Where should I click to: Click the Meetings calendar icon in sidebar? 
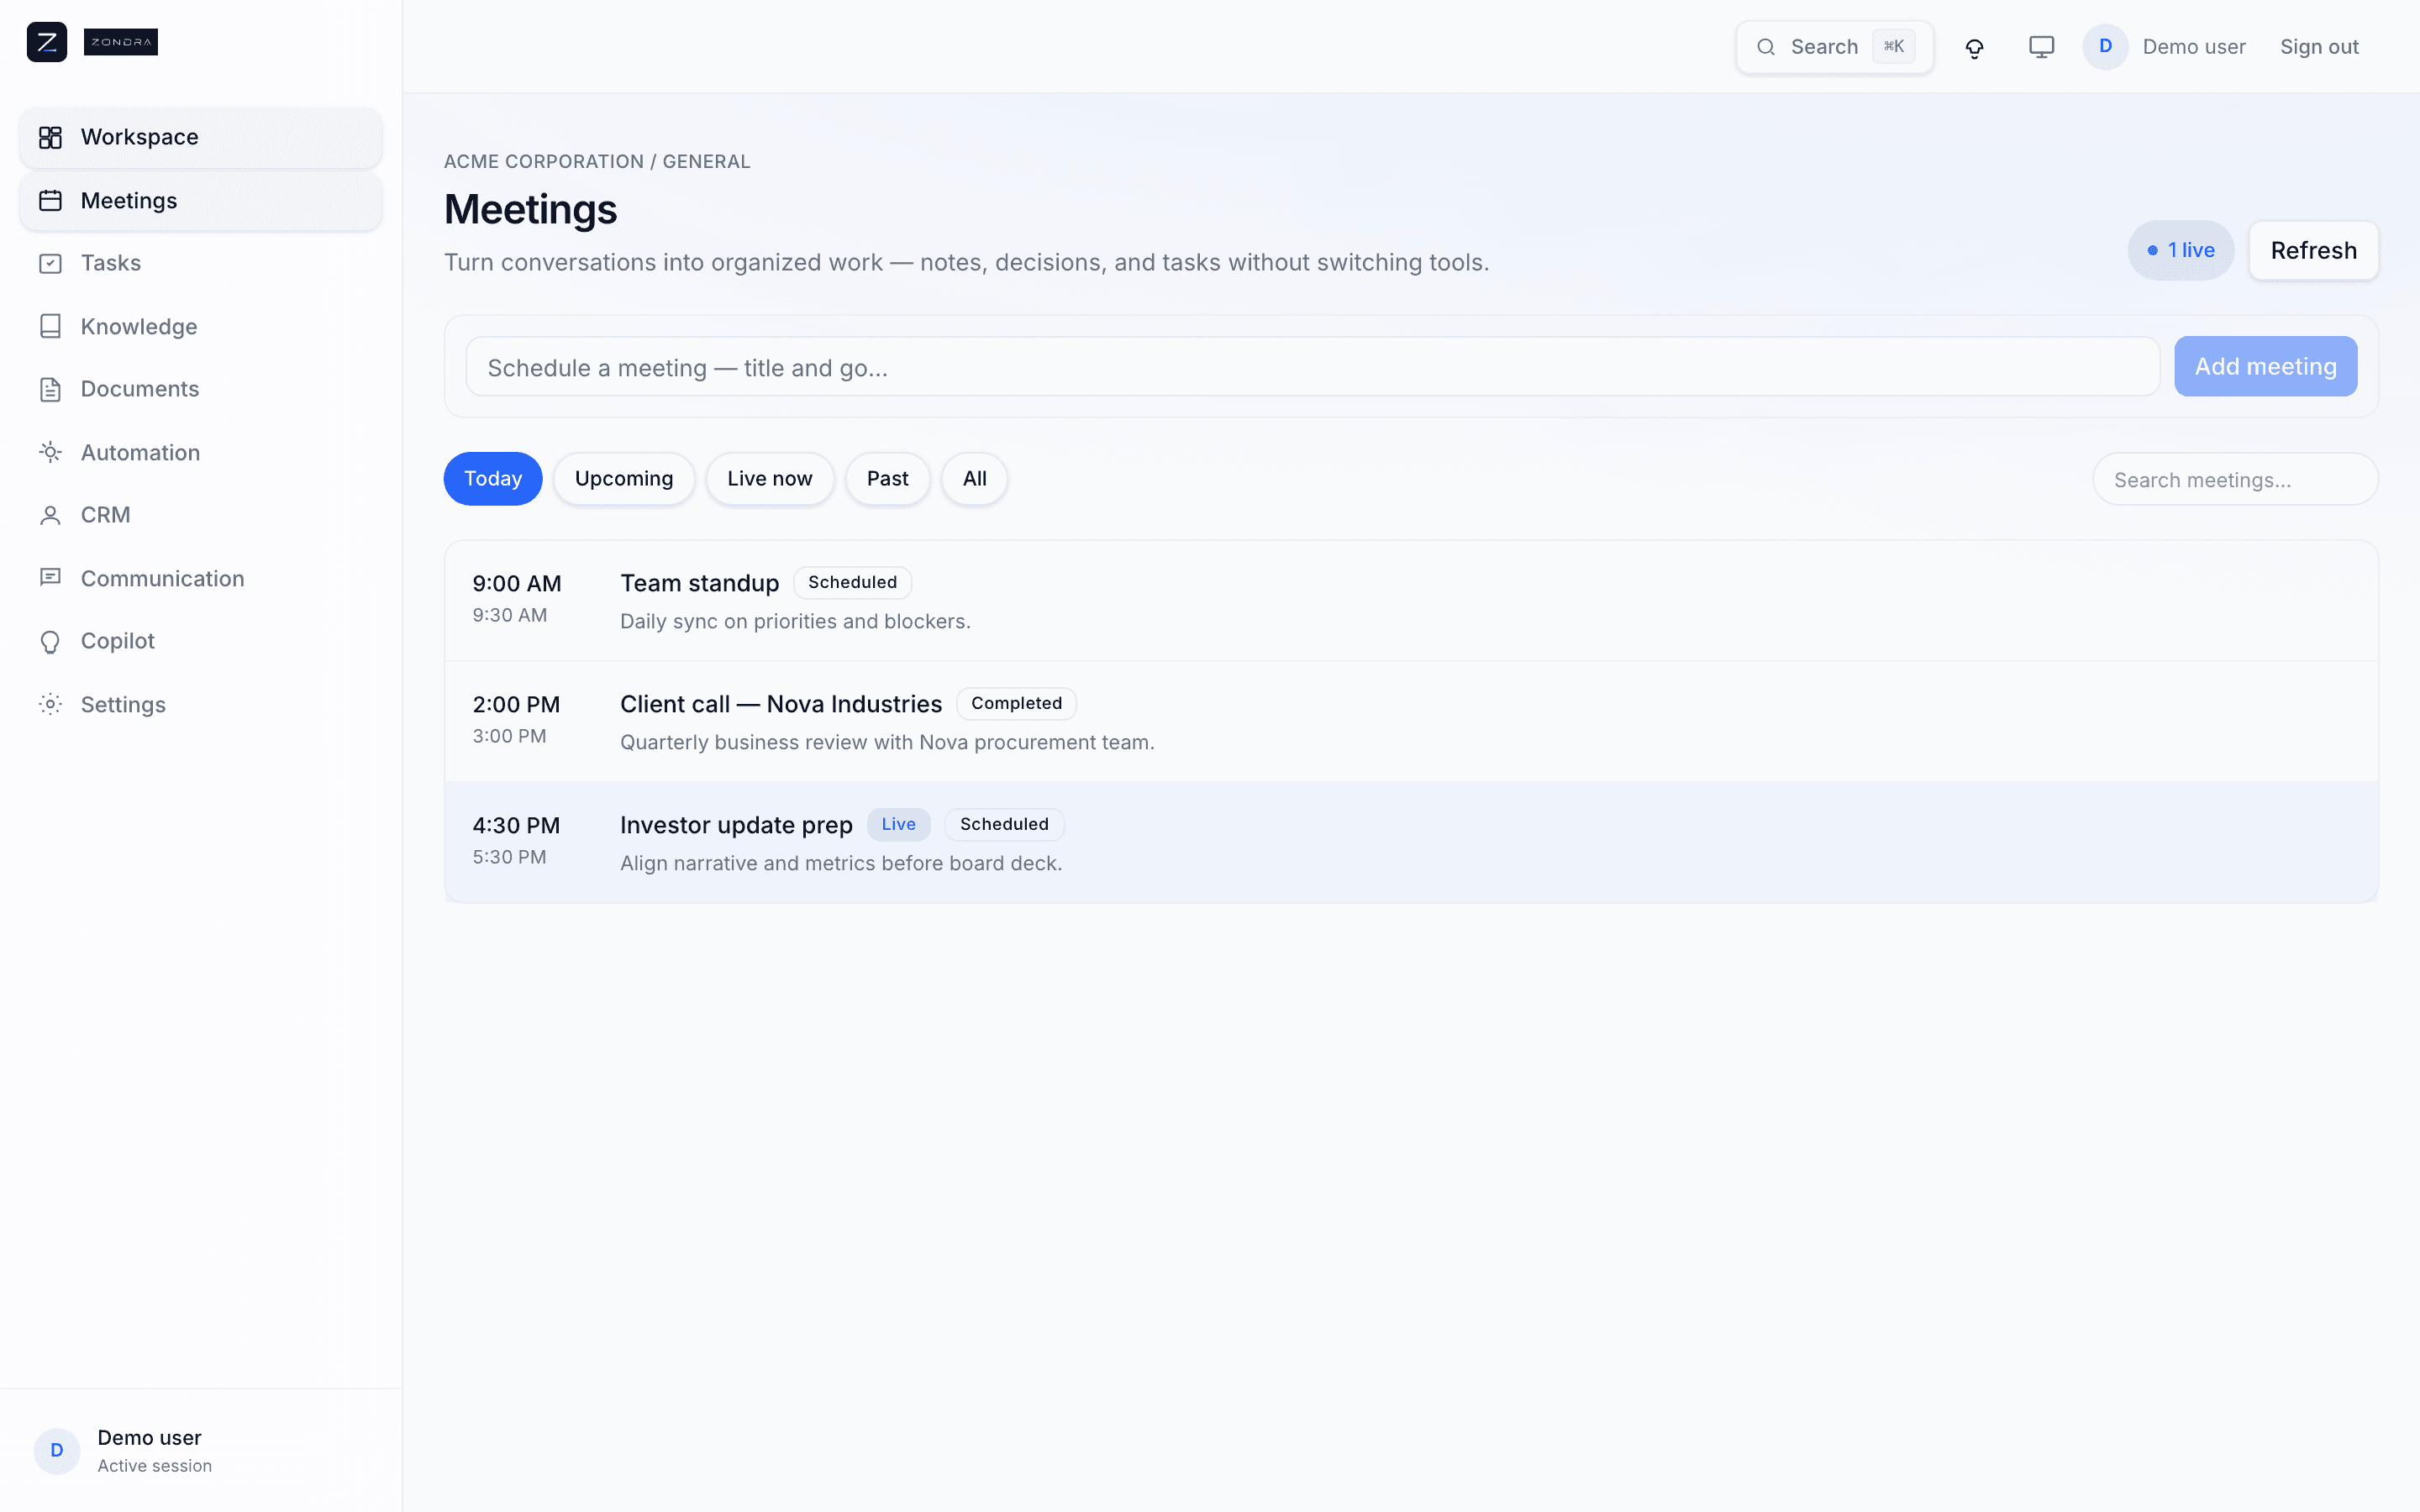point(50,201)
